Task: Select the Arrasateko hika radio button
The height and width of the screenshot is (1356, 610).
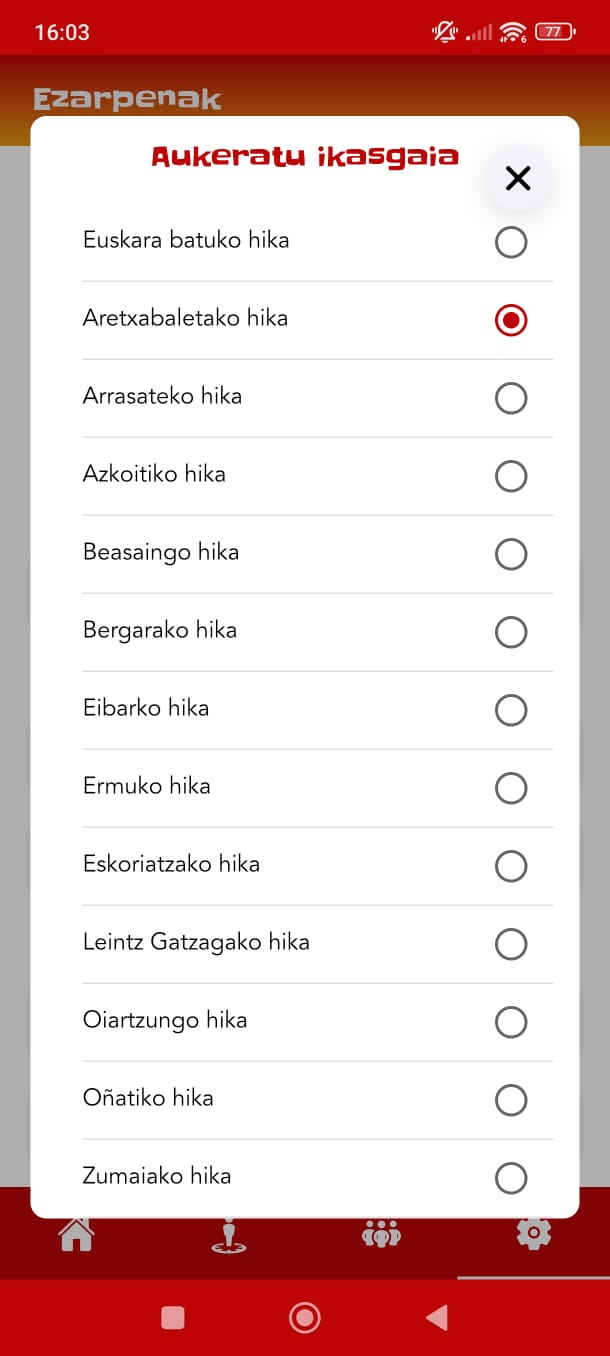Action: pos(511,398)
